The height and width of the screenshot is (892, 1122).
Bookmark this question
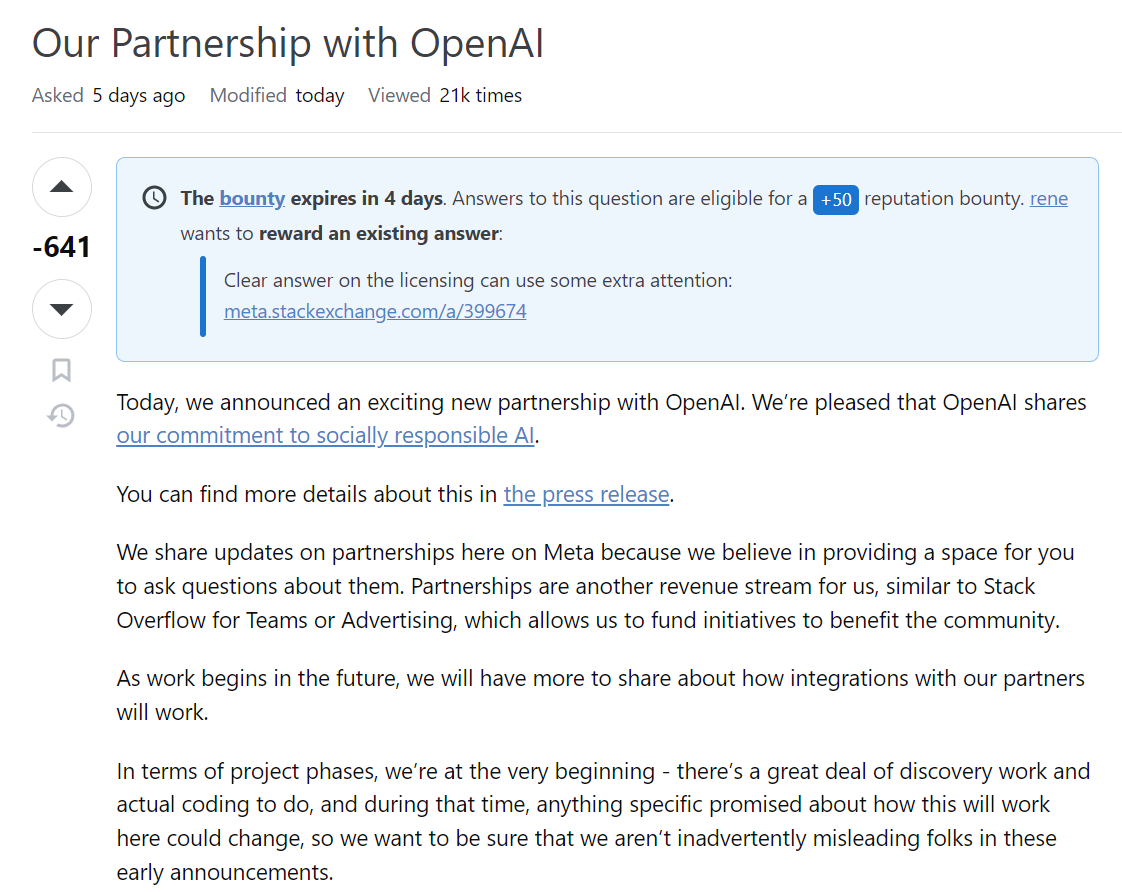click(x=62, y=371)
